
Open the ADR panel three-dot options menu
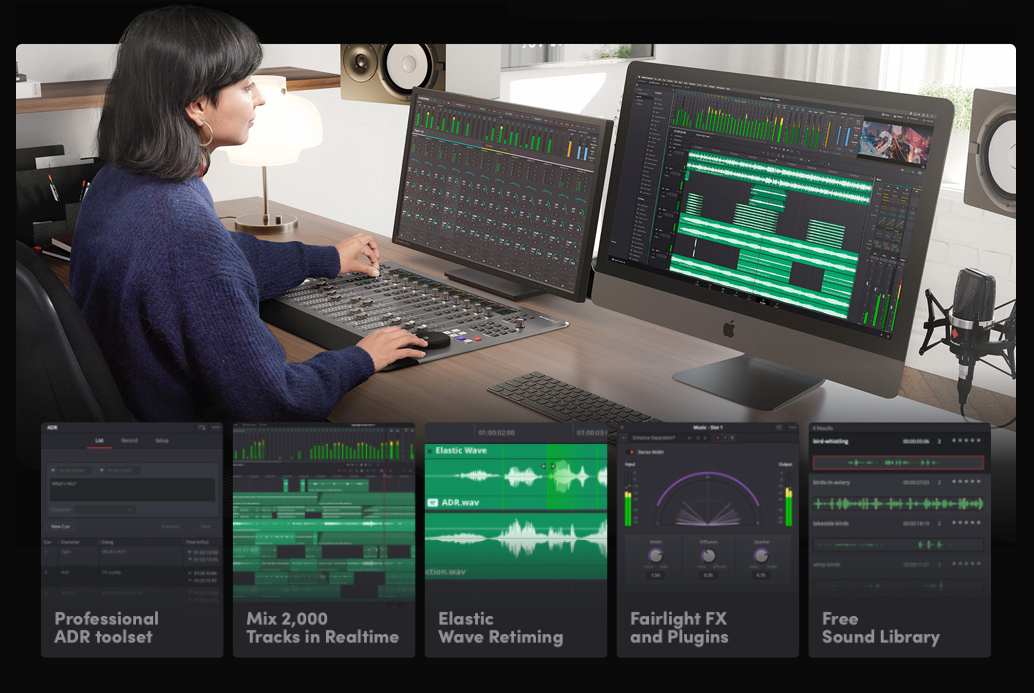pyautogui.click(x=215, y=427)
